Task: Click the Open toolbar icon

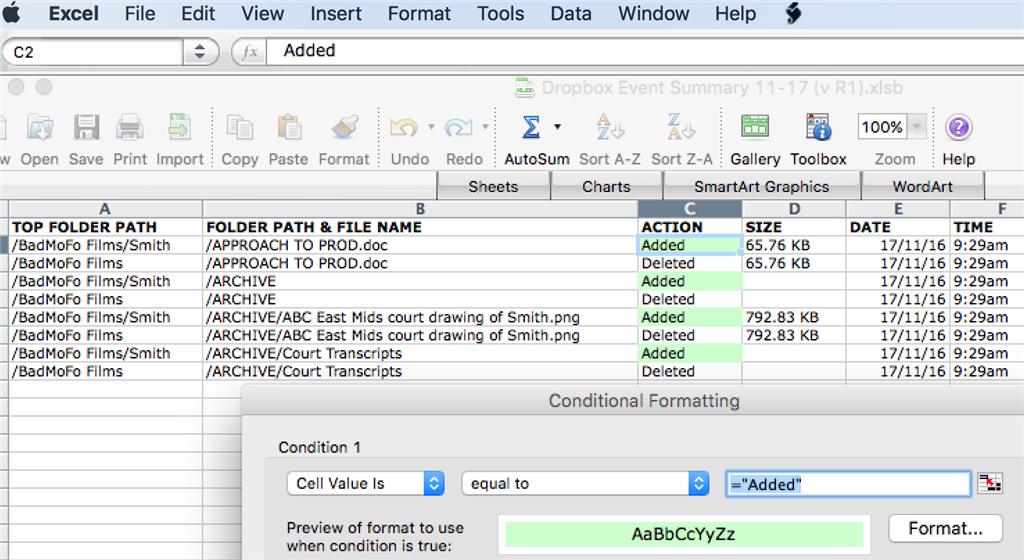Action: pyautogui.click(x=40, y=128)
